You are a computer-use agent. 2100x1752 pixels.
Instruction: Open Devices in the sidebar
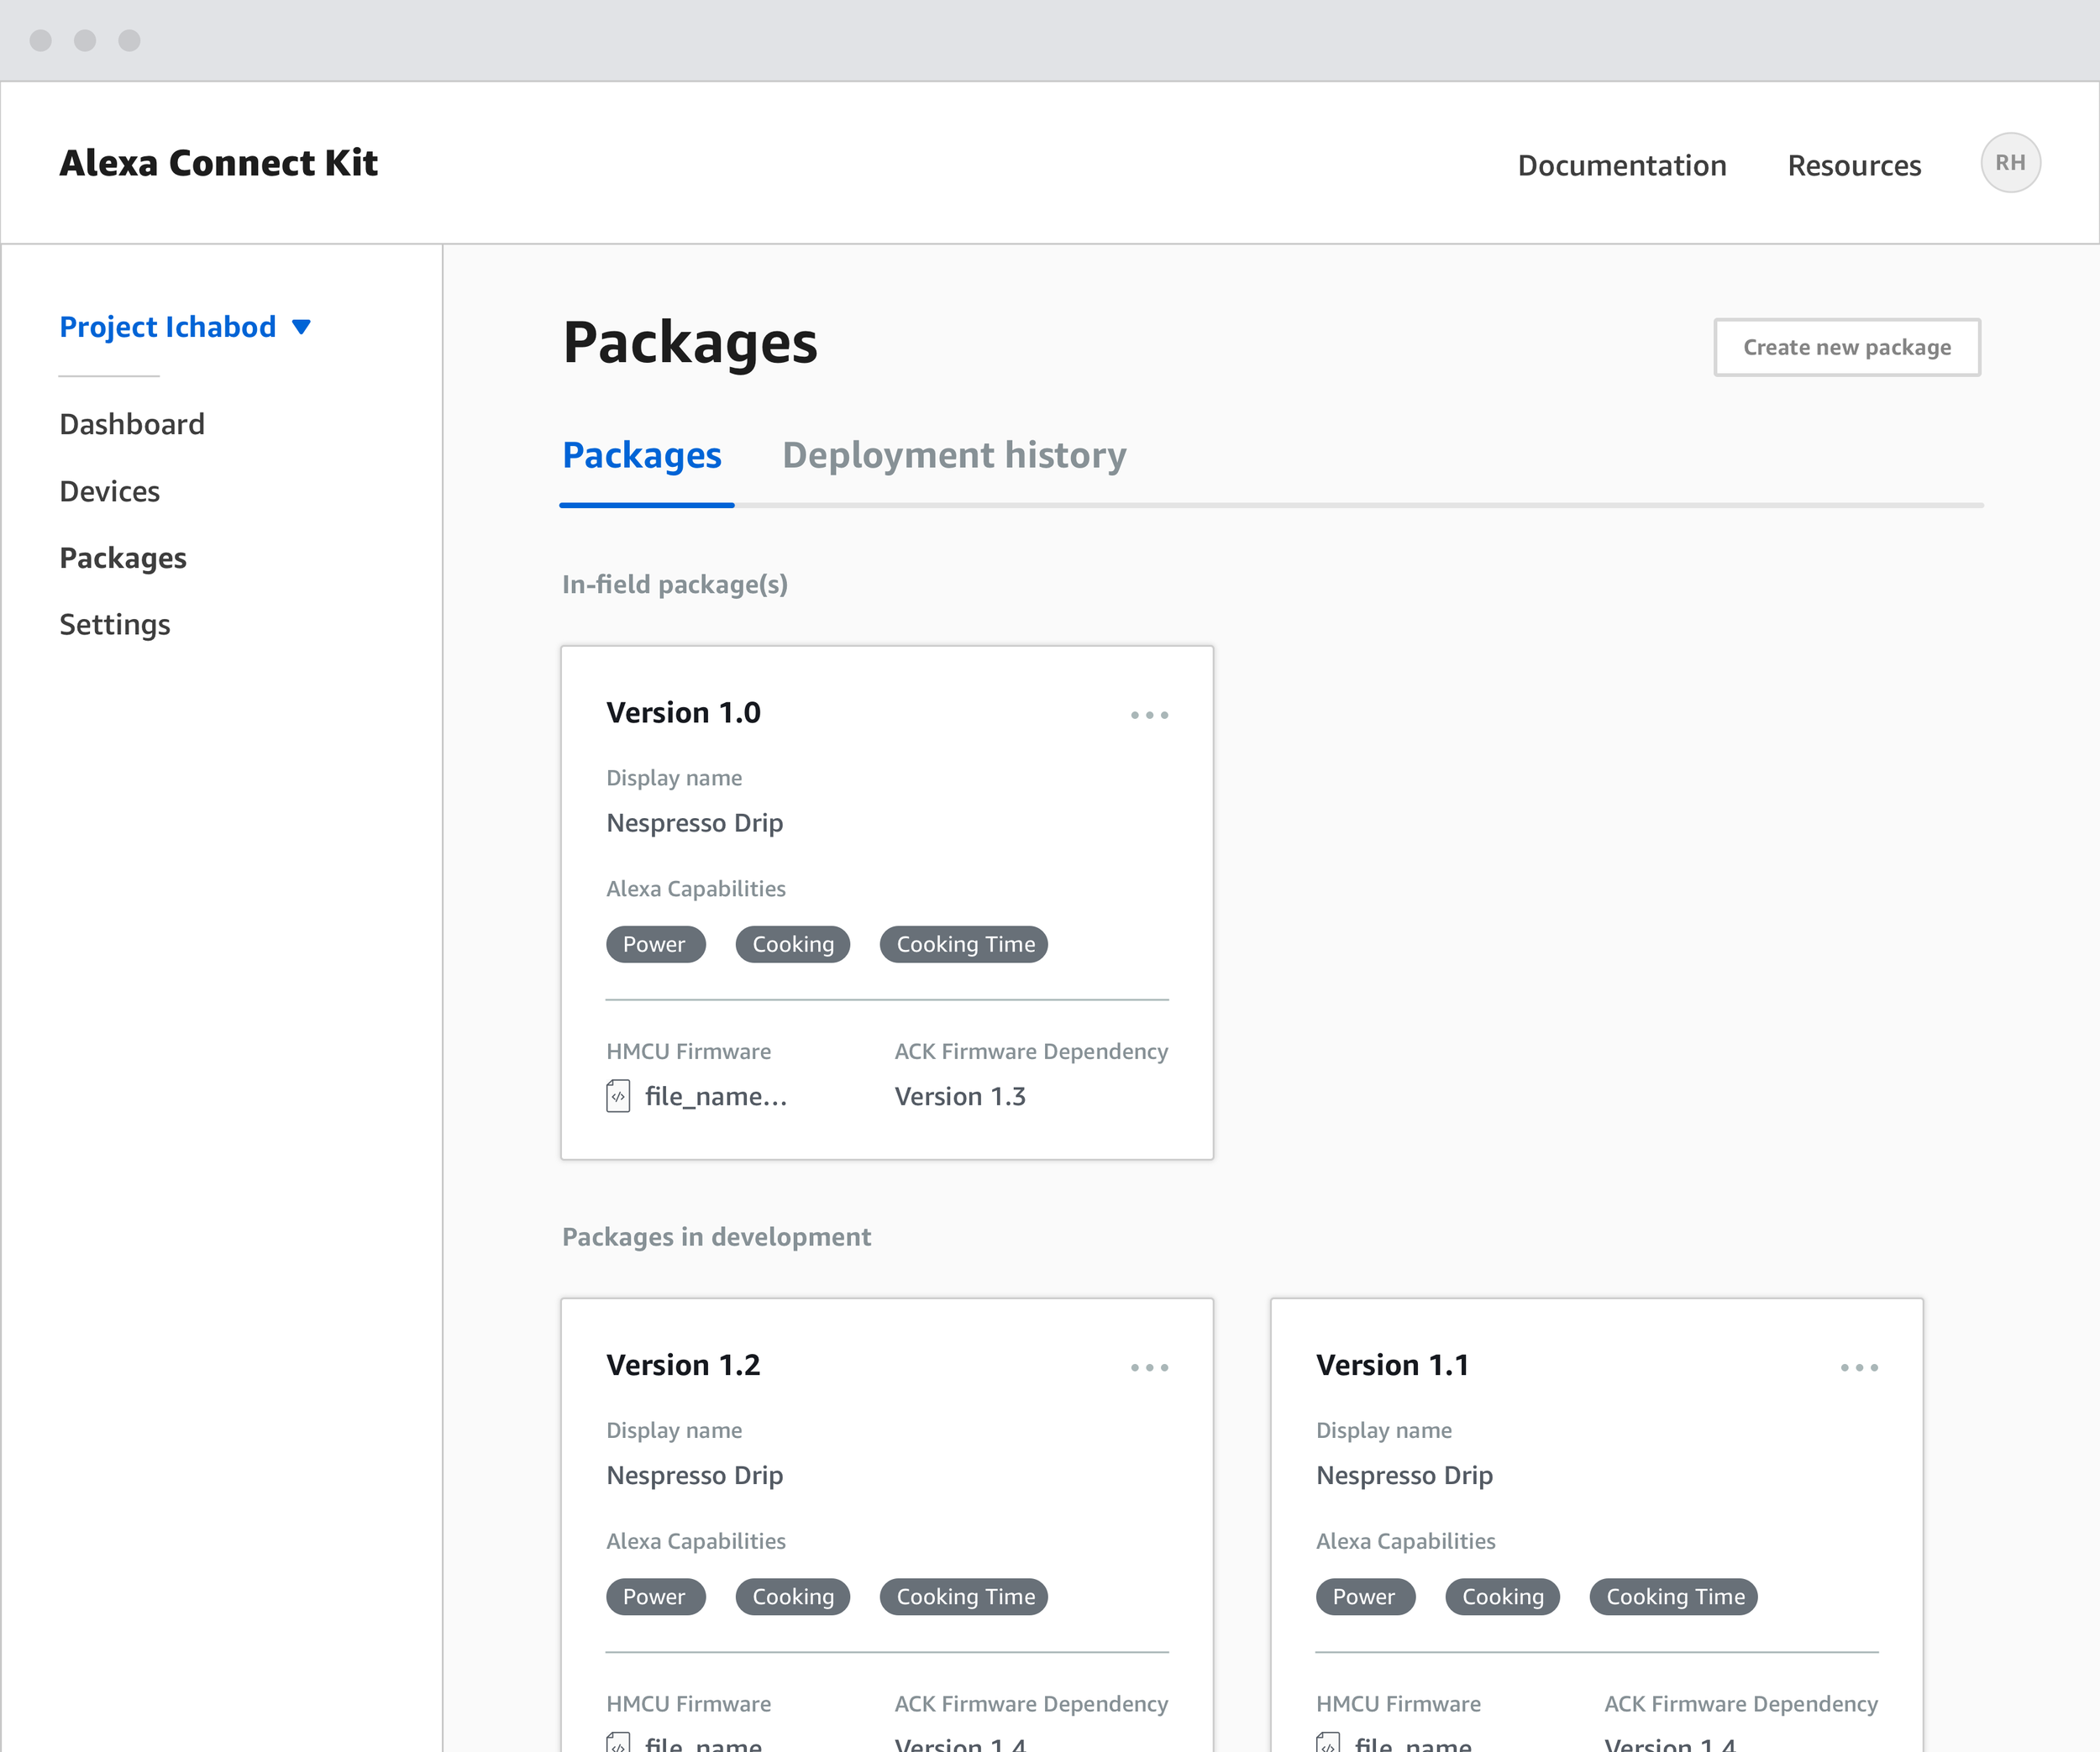pos(110,491)
